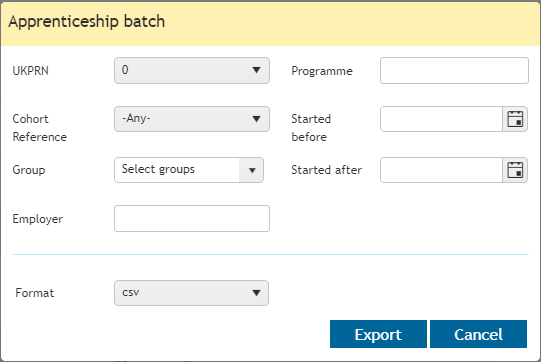Click the Started after label

pyautogui.click(x=326, y=170)
